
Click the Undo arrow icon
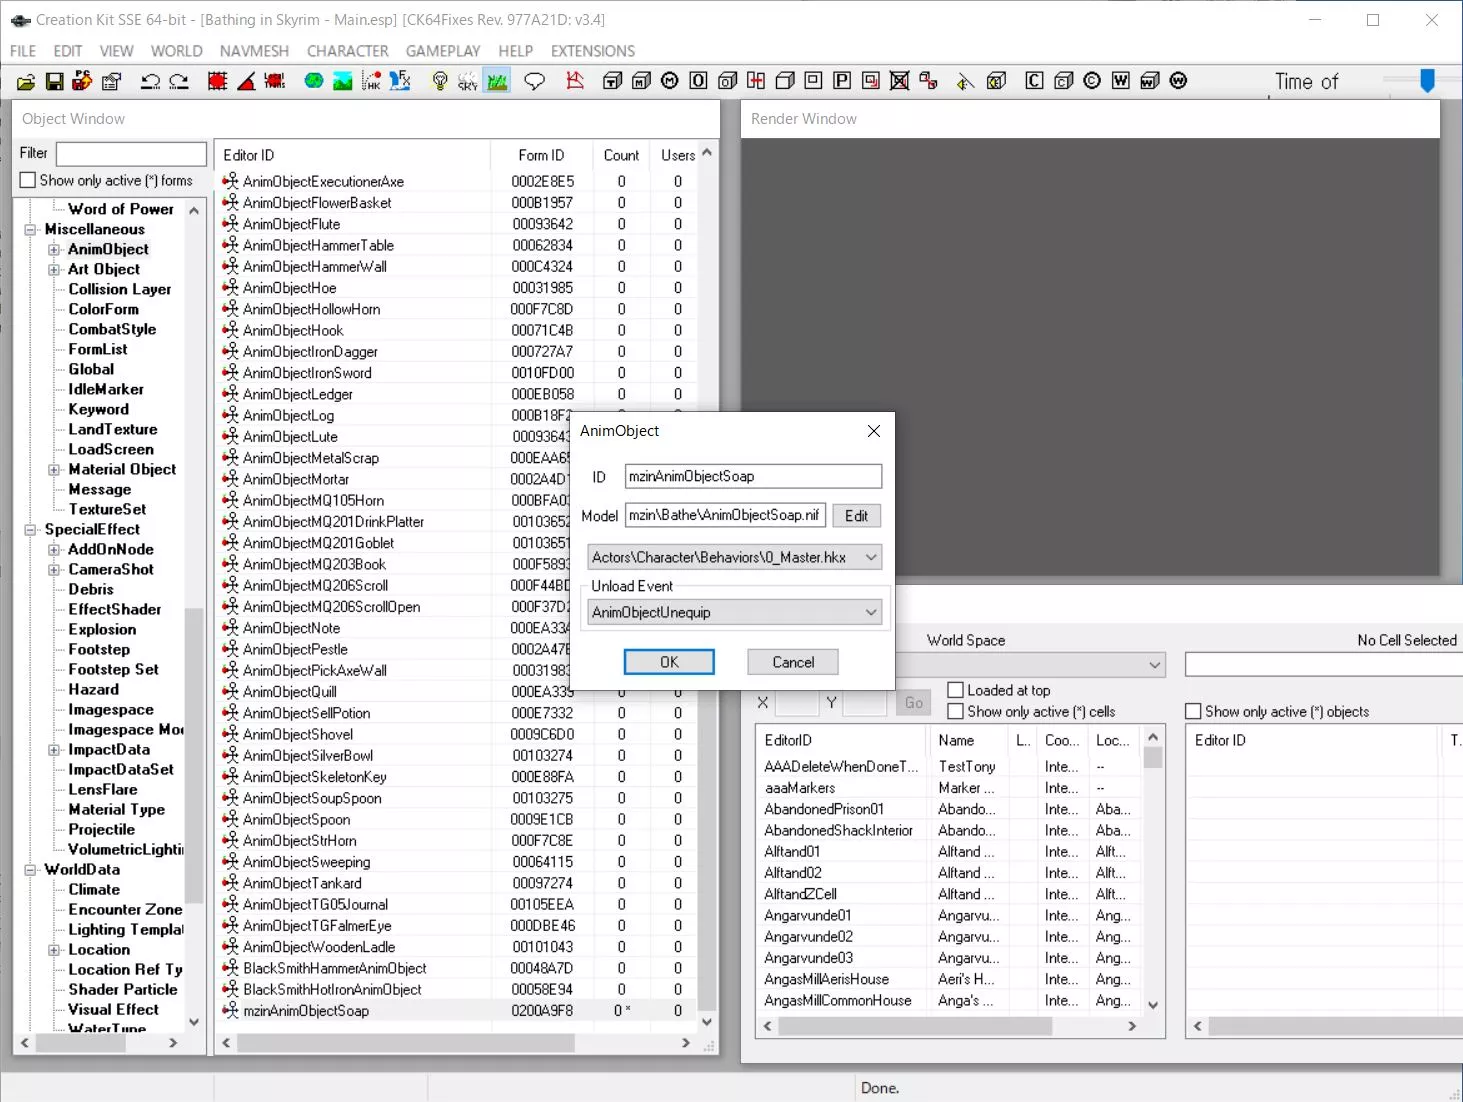coord(150,81)
